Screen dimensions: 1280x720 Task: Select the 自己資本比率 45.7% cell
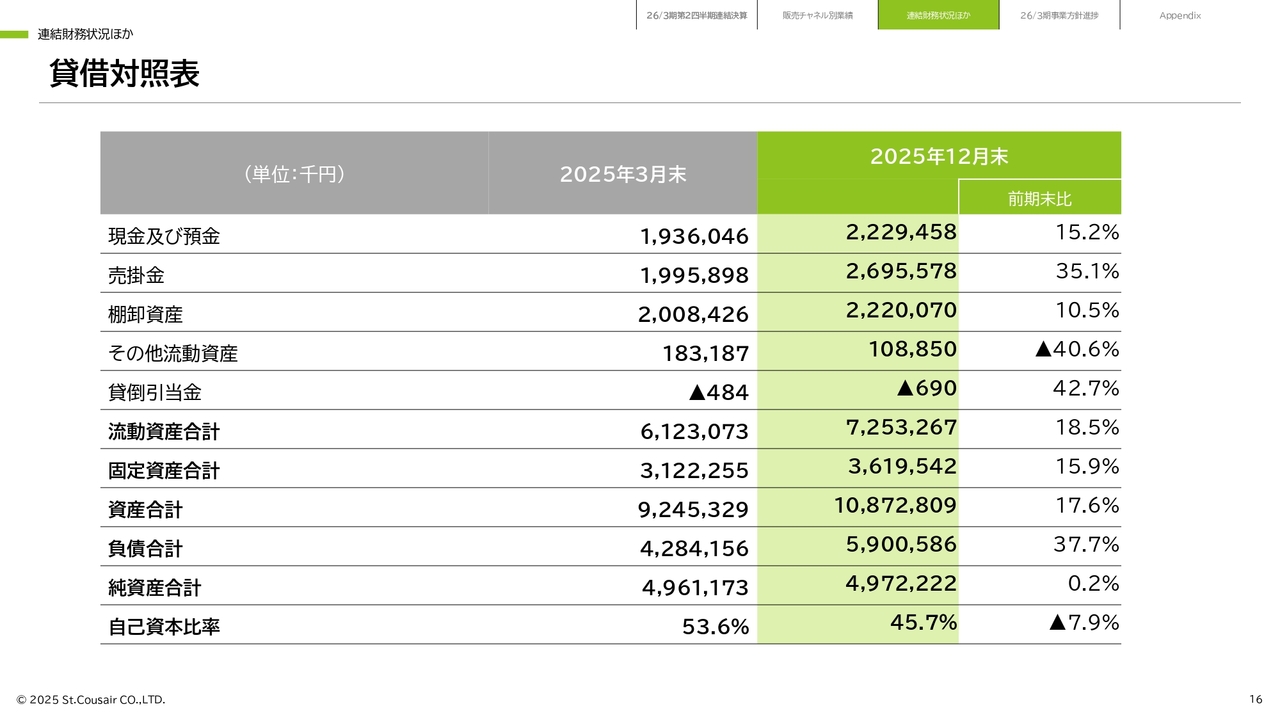tap(923, 622)
